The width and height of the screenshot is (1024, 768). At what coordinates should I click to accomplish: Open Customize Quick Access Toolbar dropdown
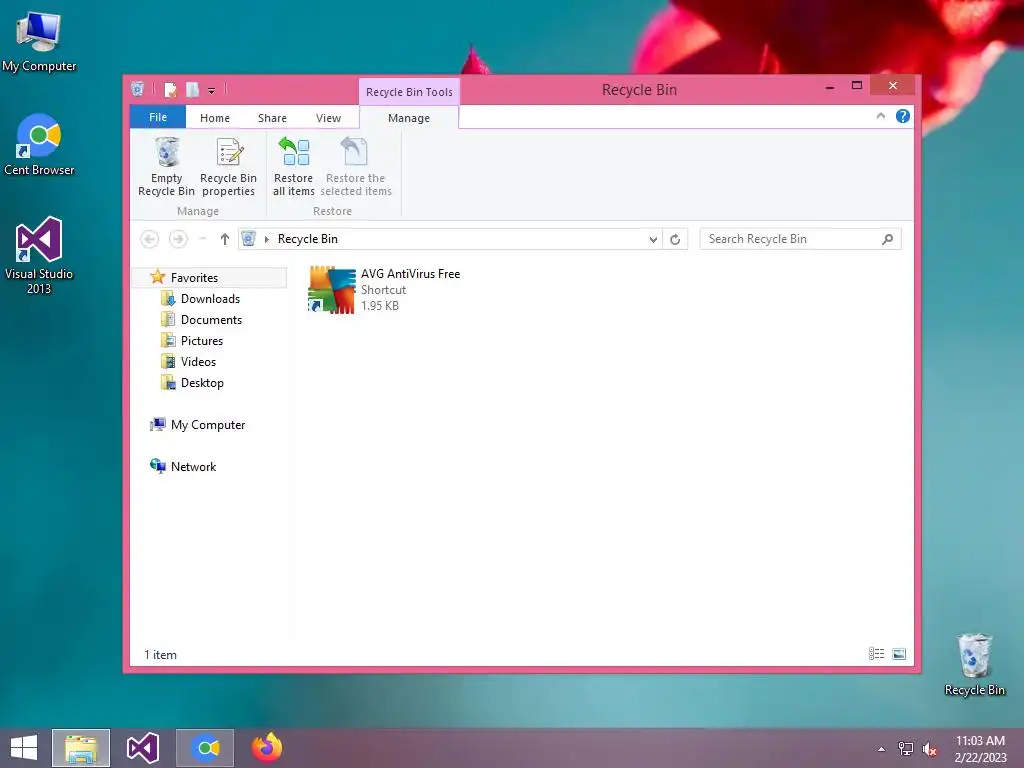point(212,91)
